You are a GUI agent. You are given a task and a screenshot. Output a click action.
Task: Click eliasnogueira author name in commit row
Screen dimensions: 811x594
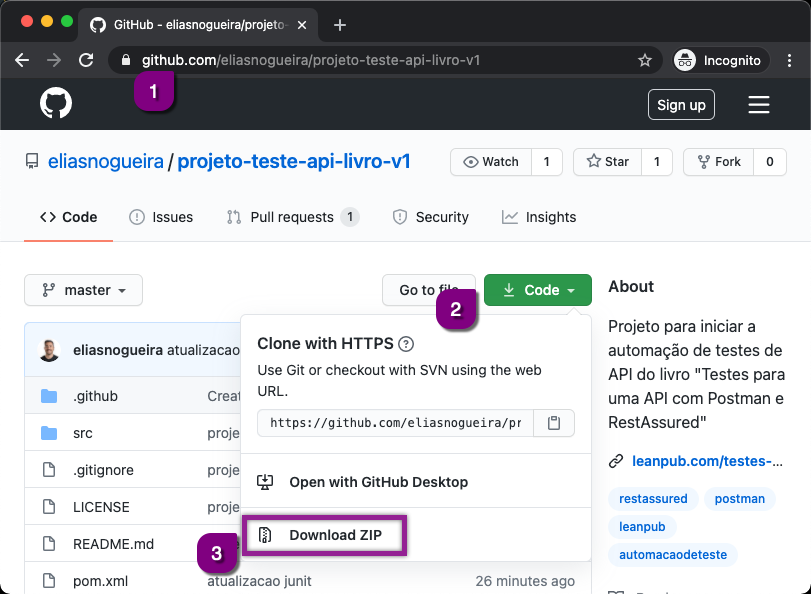click(x=118, y=350)
